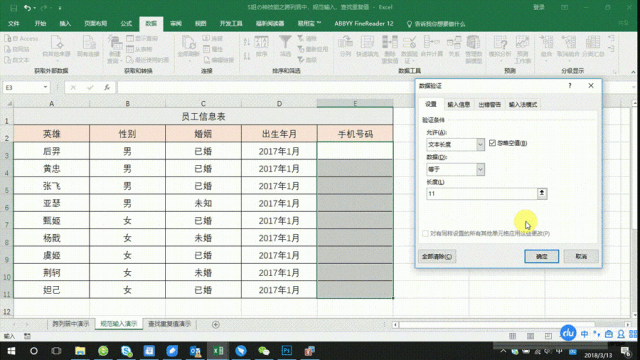640x360 pixels.
Task: Open the 开发工具 Developer ribbon tab
Action: (231, 24)
